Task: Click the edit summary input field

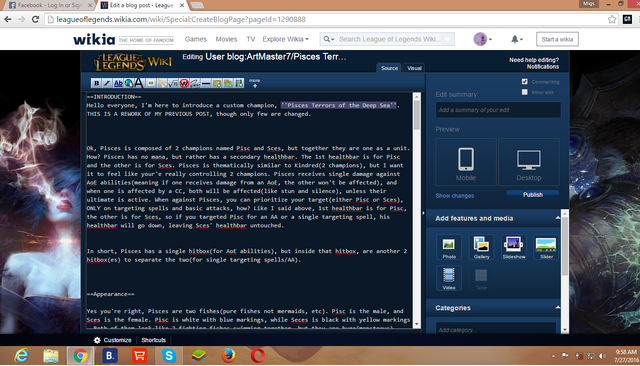Action: [x=498, y=110]
